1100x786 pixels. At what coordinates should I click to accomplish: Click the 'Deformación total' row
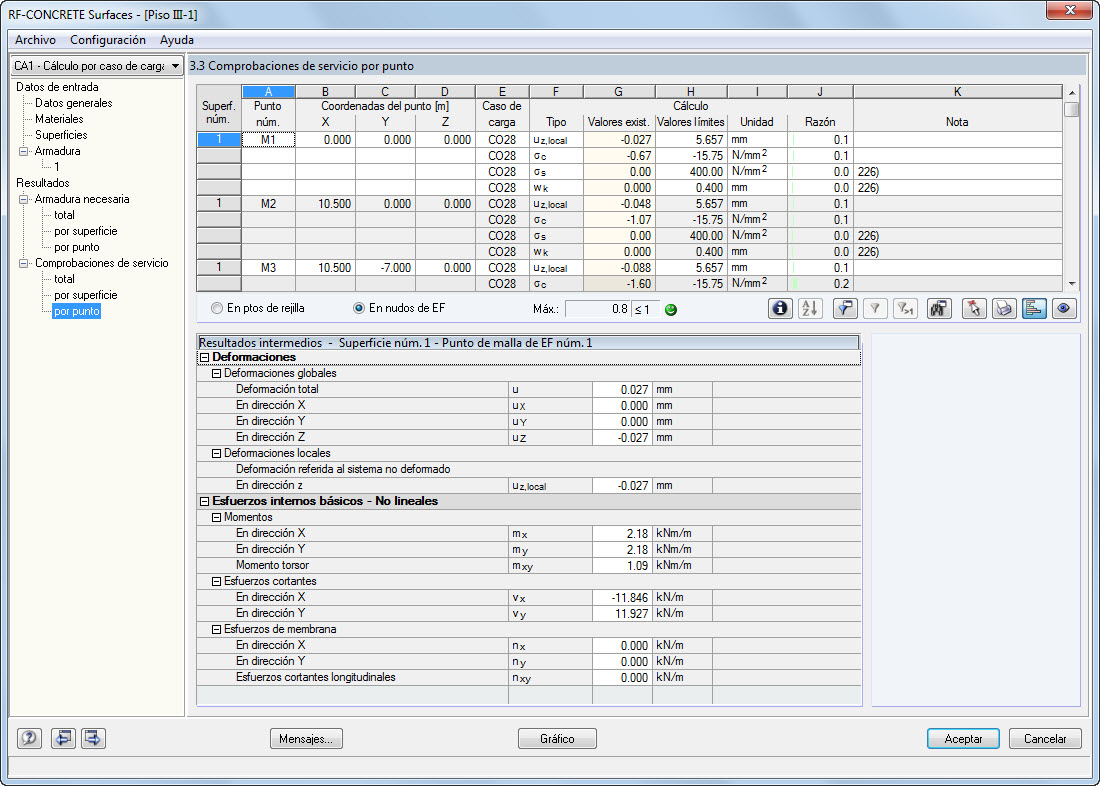pyautogui.click(x=528, y=389)
